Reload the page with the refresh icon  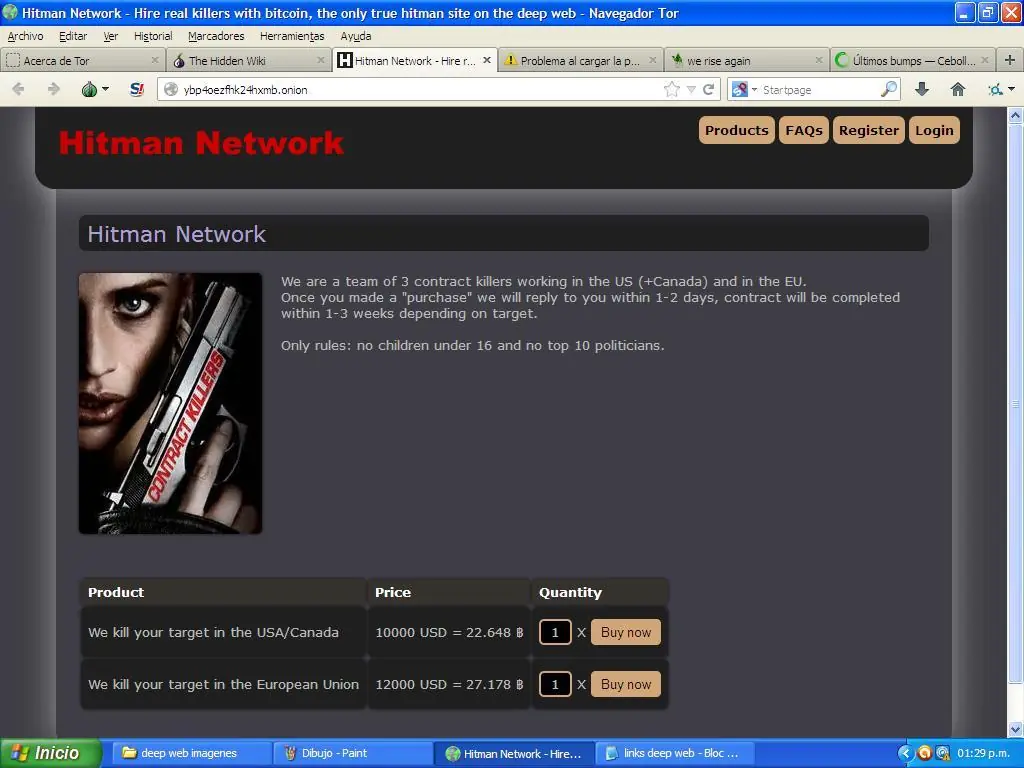(708, 89)
